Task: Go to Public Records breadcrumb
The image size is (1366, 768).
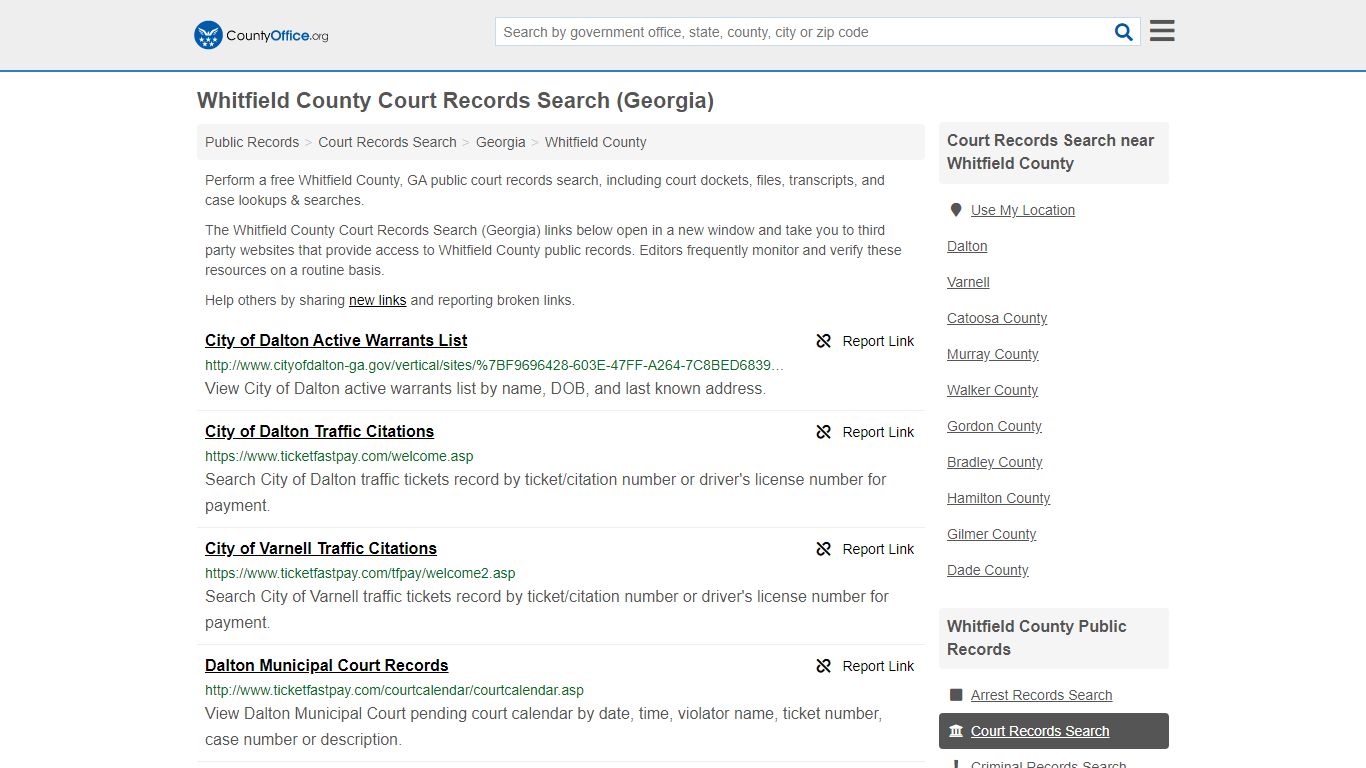Action: click(252, 142)
